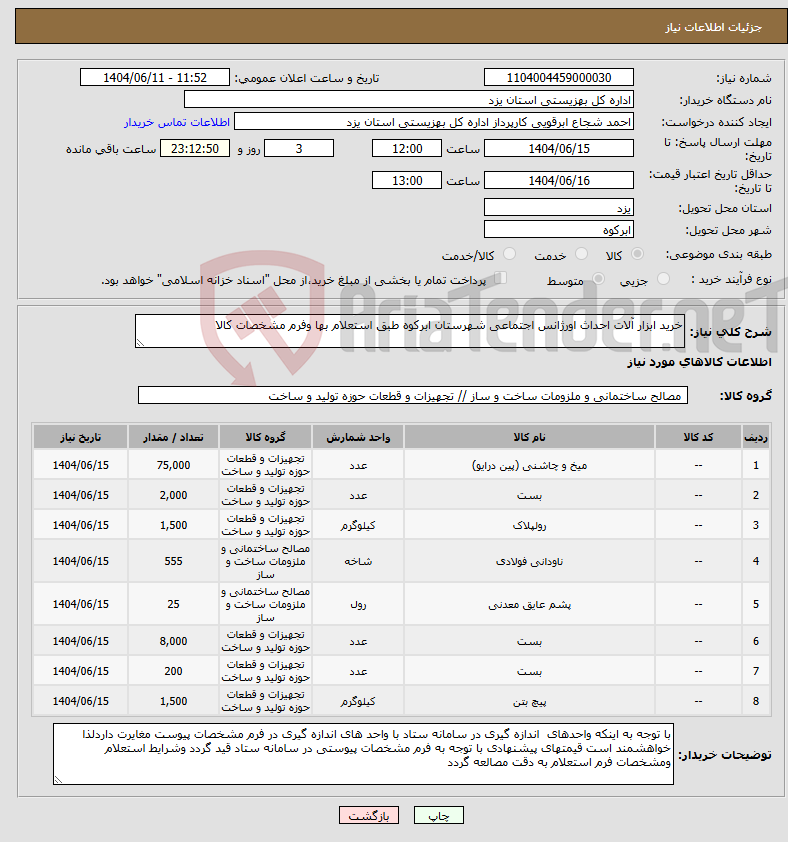Click the نام کالا column header
Image resolution: width=788 pixels, height=842 pixels.
click(529, 437)
